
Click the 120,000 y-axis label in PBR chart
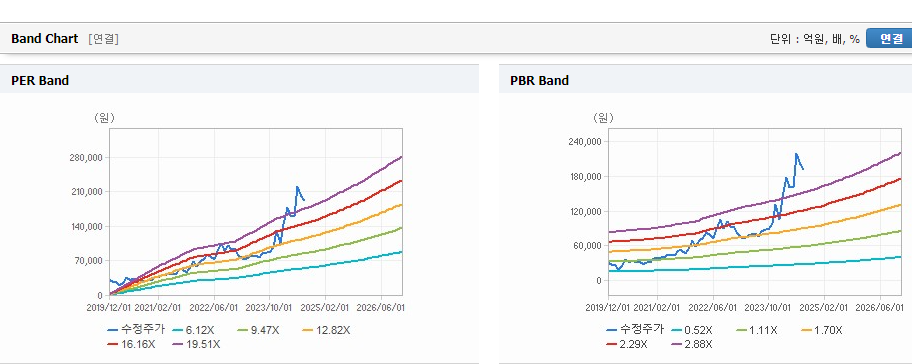pyautogui.click(x=585, y=211)
